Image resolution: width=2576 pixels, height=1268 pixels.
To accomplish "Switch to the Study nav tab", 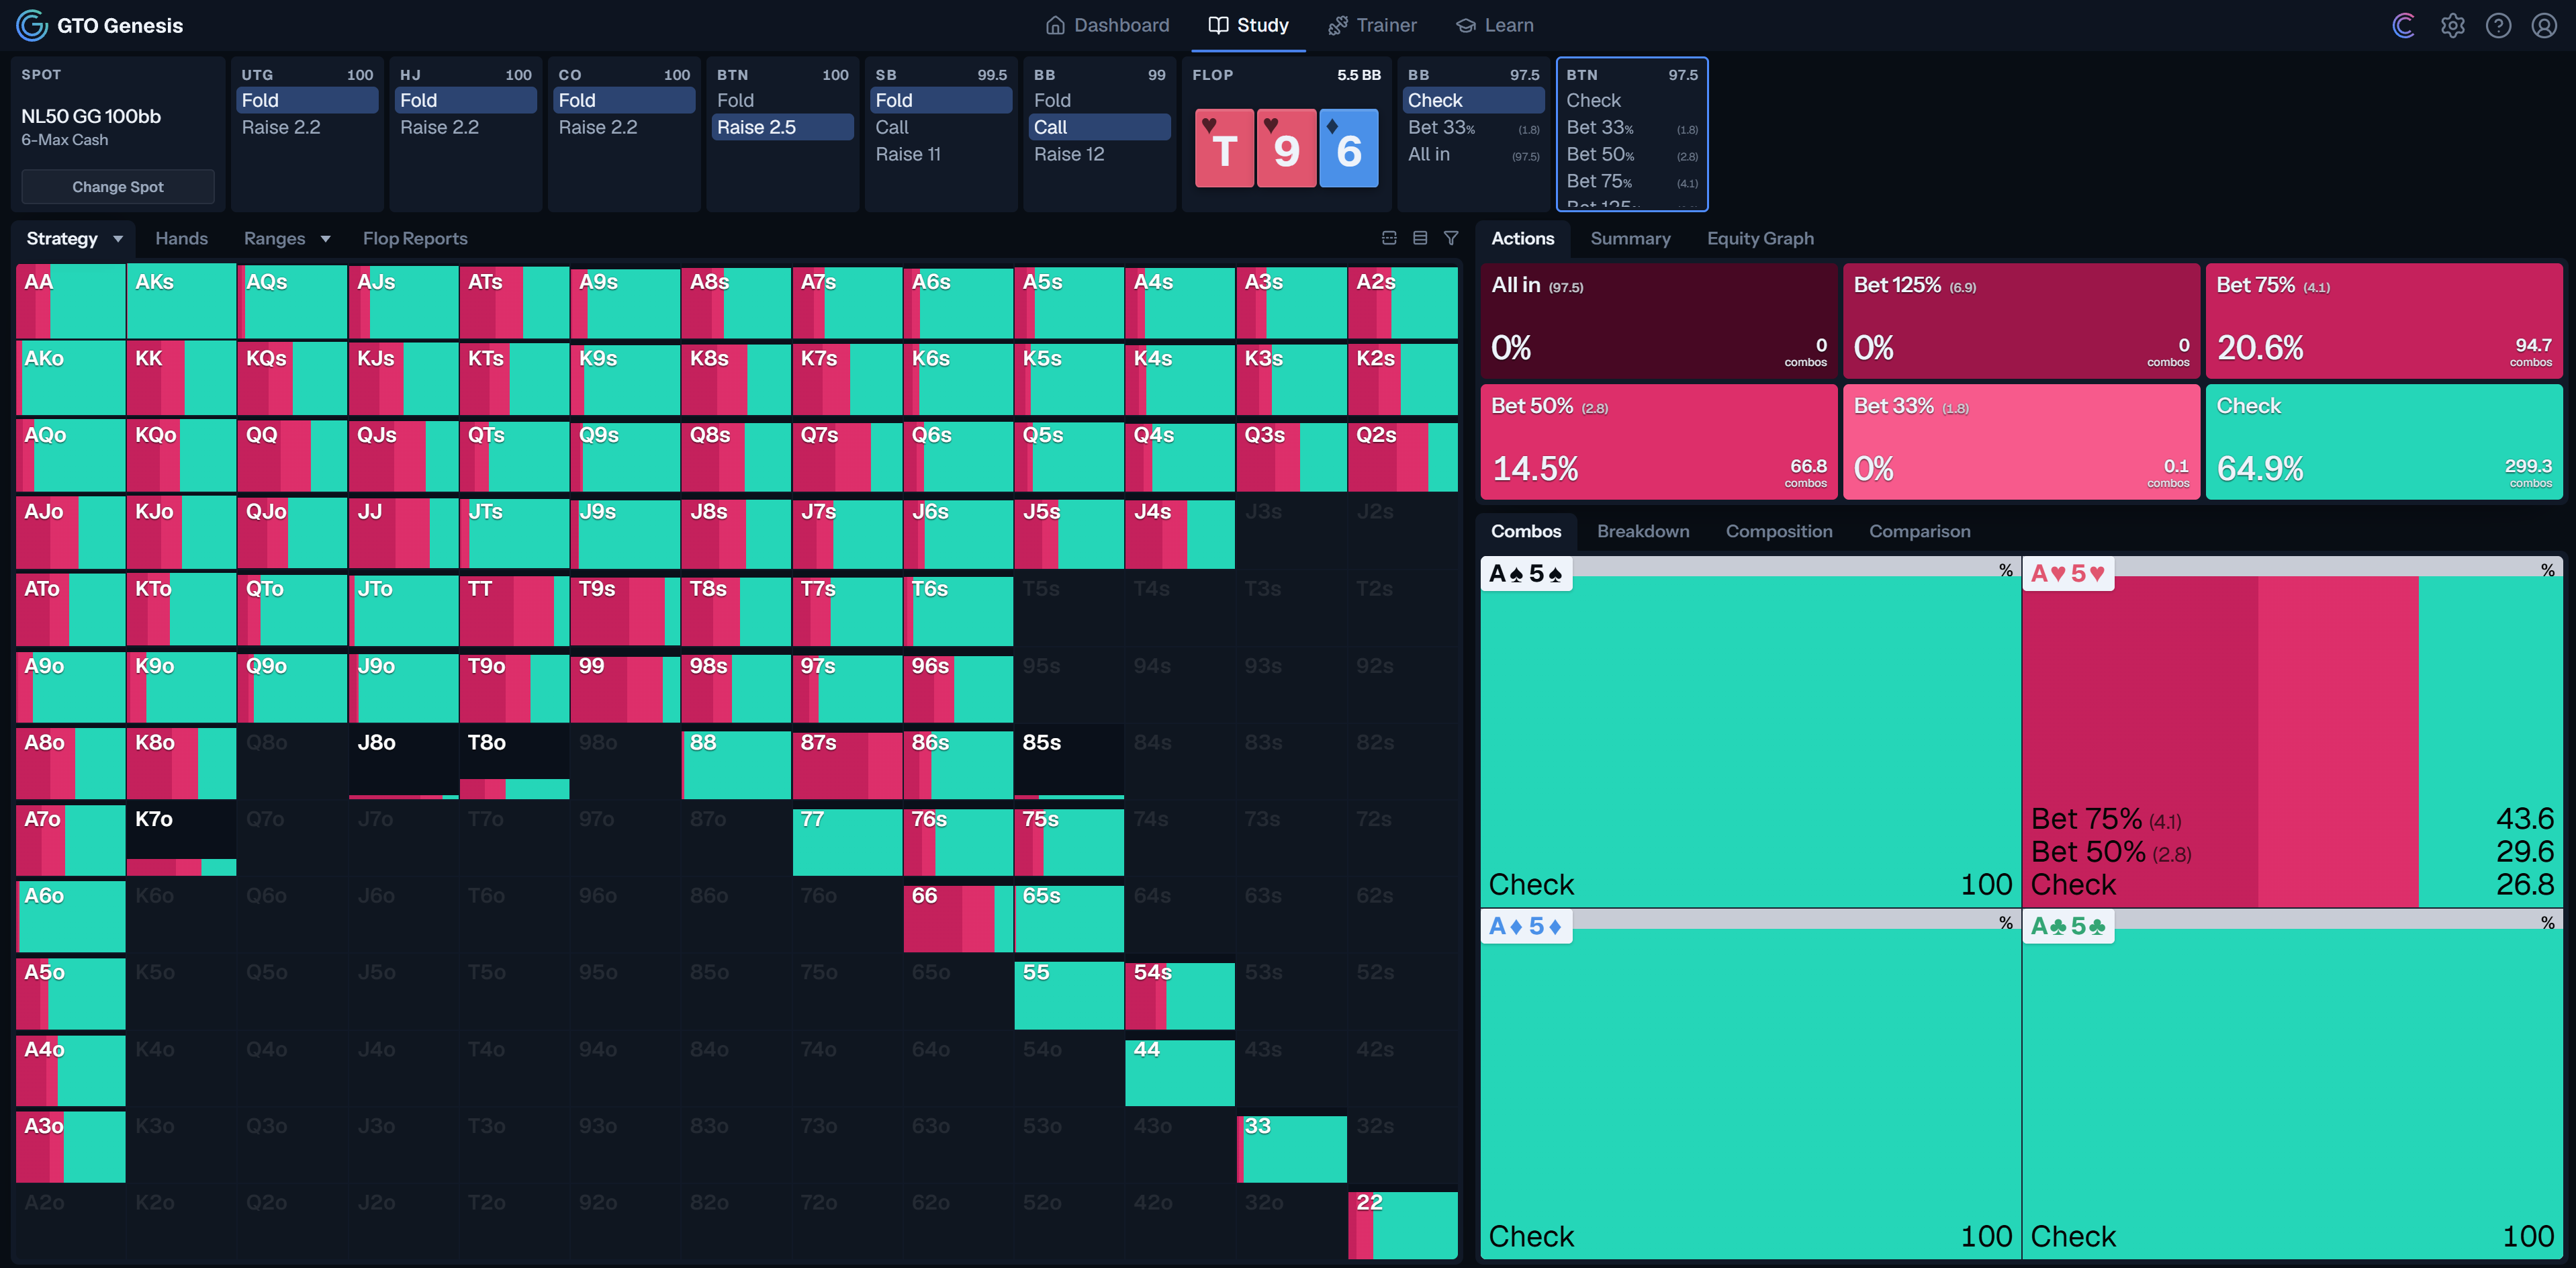I will coord(1248,25).
